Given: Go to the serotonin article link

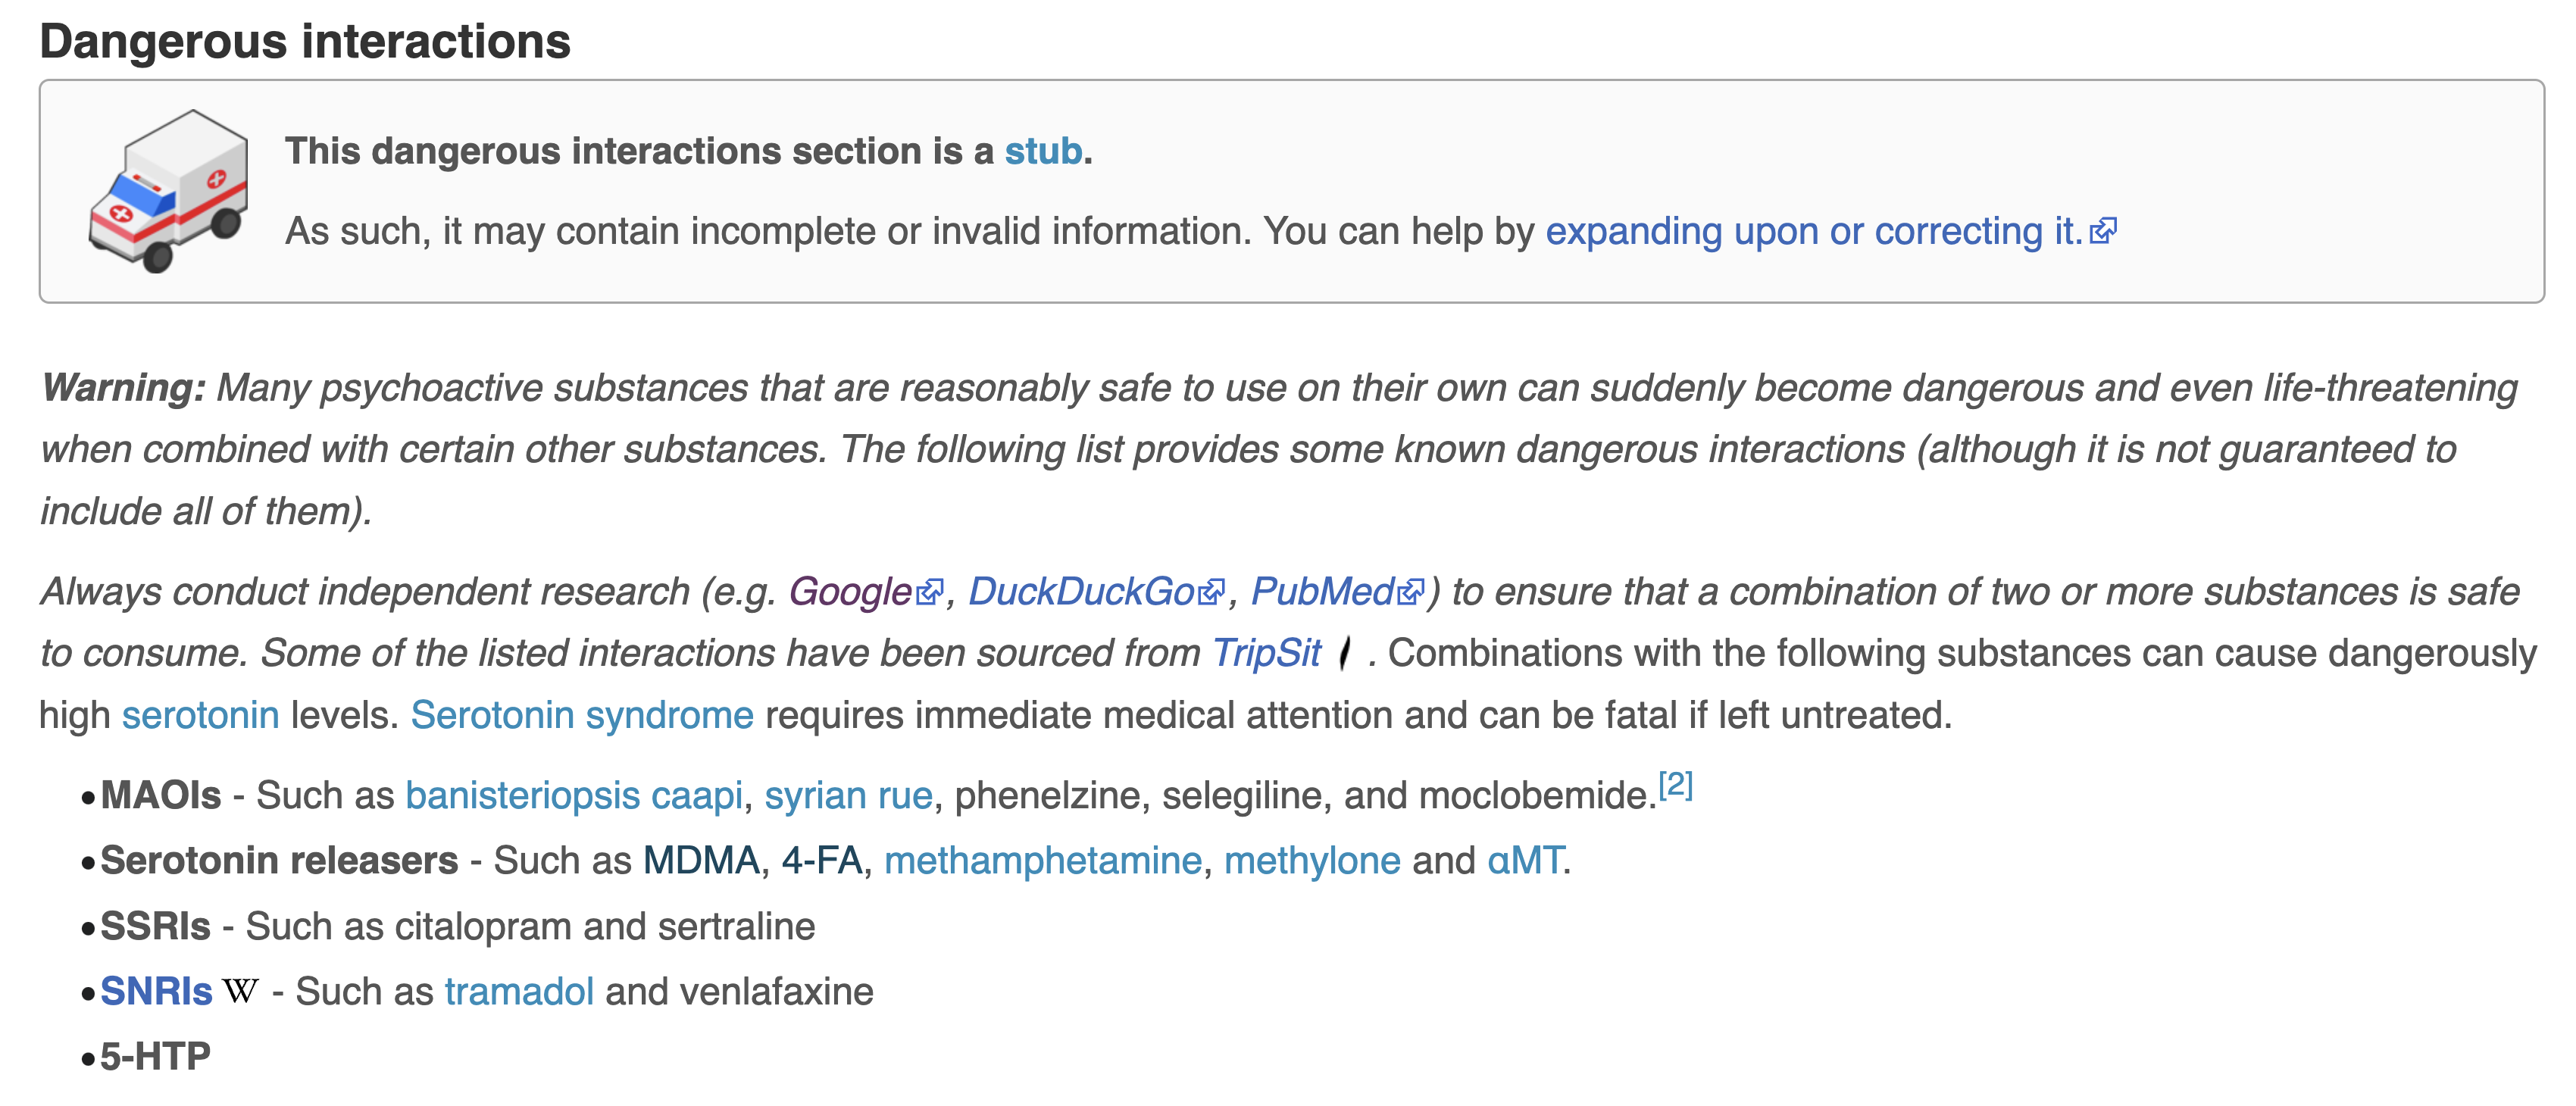Looking at the screenshot, I should 200,716.
